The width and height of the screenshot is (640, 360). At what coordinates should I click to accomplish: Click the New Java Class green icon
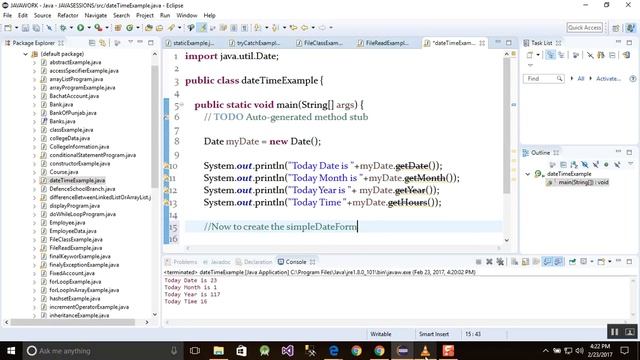click(129, 28)
